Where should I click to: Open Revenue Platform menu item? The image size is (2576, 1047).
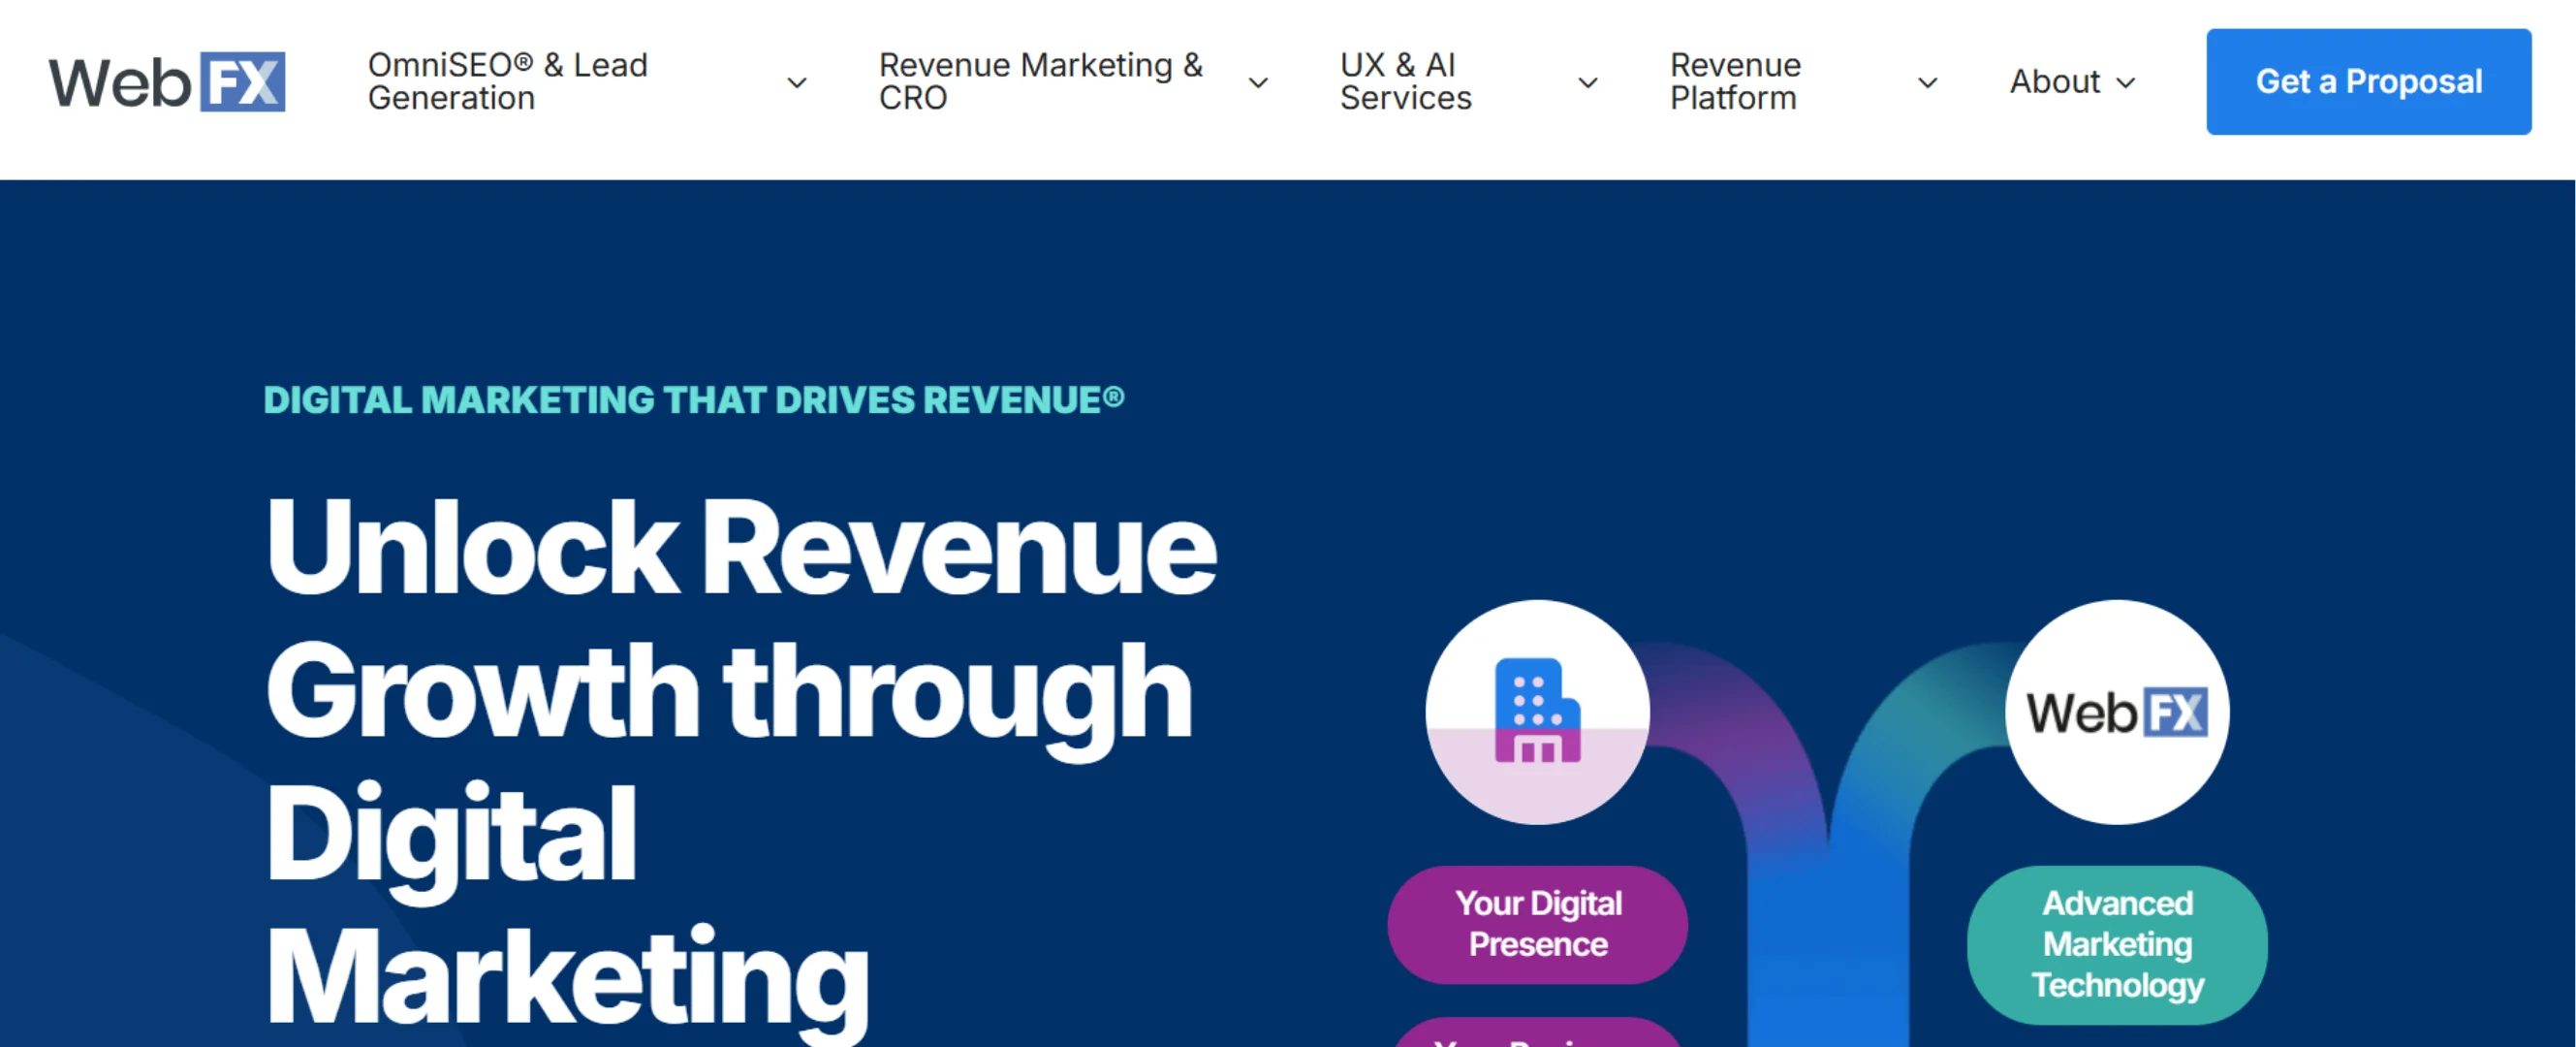tap(1735, 82)
